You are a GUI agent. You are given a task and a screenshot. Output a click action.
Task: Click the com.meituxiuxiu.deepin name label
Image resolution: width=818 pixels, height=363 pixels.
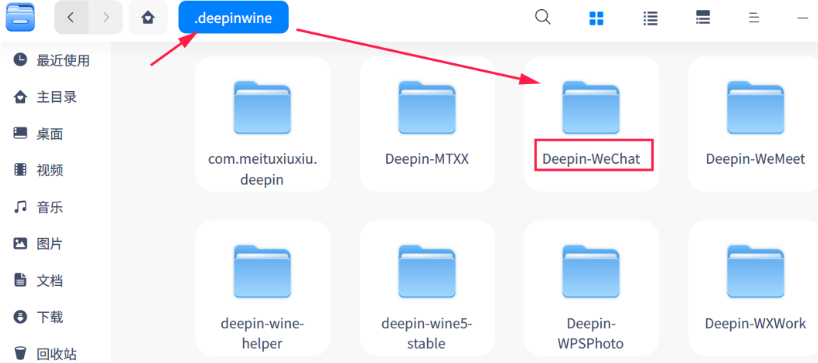(262, 170)
